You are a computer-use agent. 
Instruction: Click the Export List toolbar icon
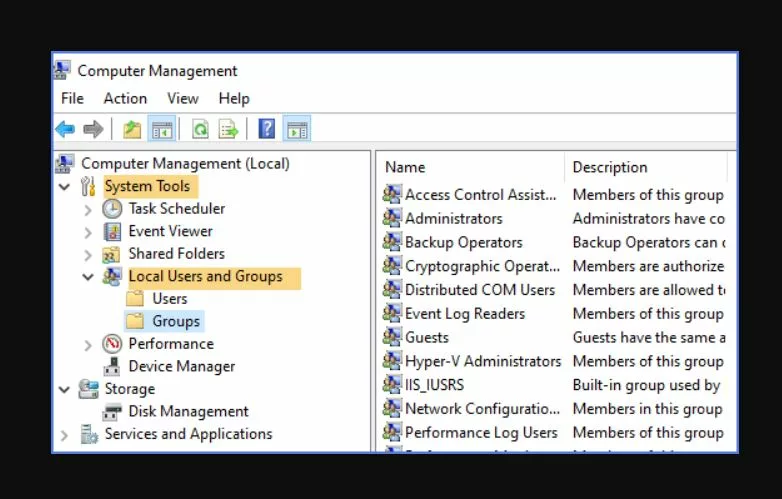click(228, 130)
